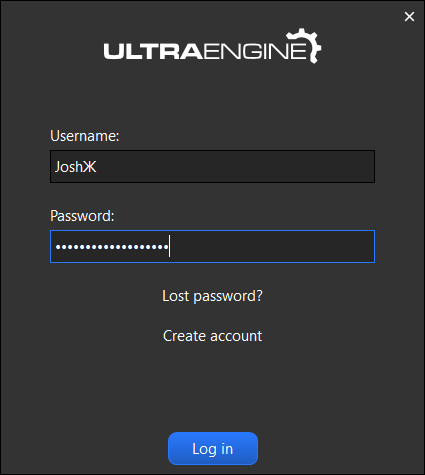Screen dimensions: 425x475
Task: Focus the Password input field
Action: [212, 246]
